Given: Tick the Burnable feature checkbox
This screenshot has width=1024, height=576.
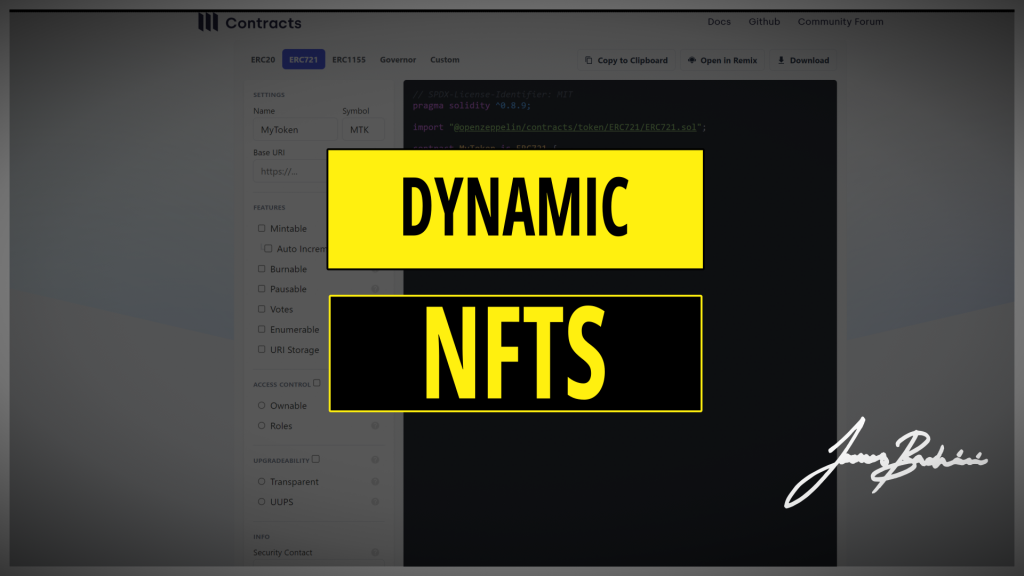Looking at the screenshot, I should tap(262, 269).
